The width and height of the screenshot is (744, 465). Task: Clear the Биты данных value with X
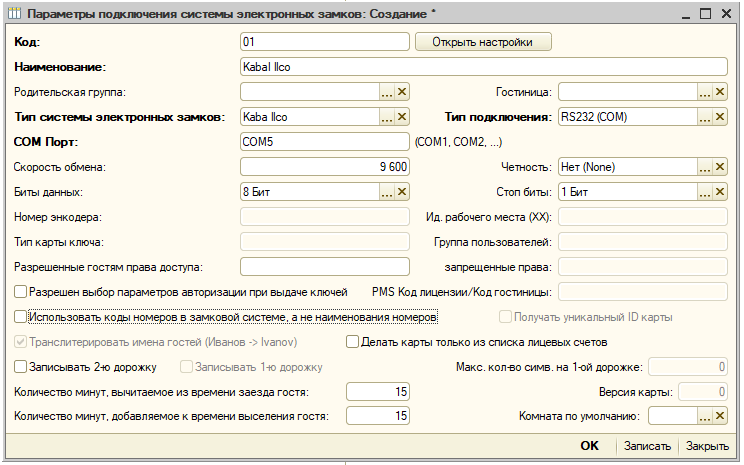coord(402,192)
